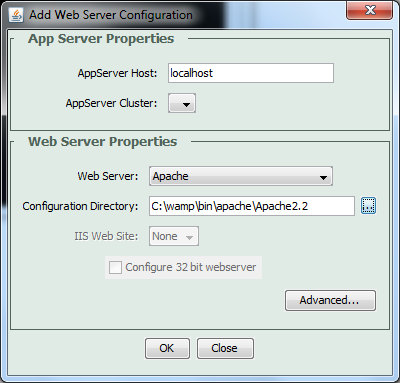This screenshot has height=383, width=400.
Task: Click into the Configuration Directory path field
Action: click(x=252, y=206)
